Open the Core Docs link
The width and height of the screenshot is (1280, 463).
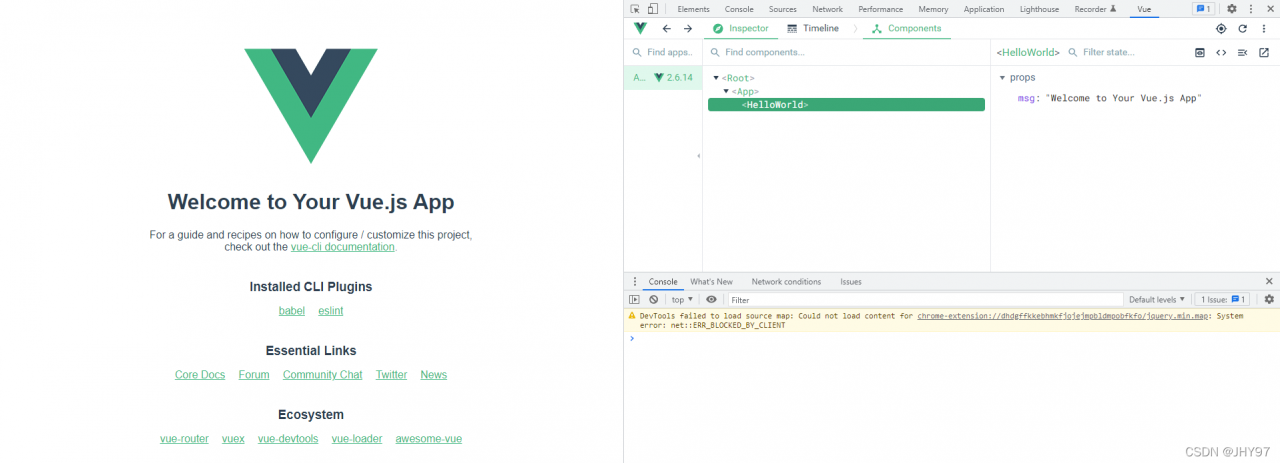coord(200,375)
